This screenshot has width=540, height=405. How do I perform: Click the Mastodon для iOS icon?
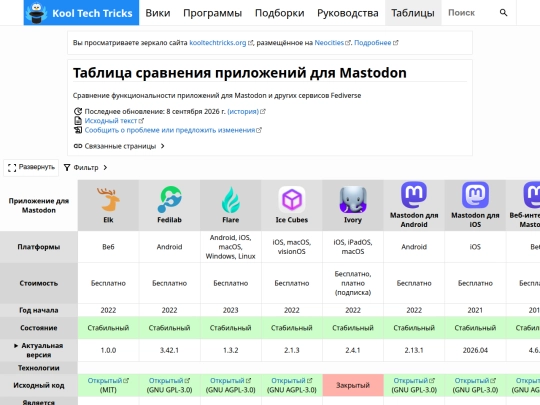point(475,195)
